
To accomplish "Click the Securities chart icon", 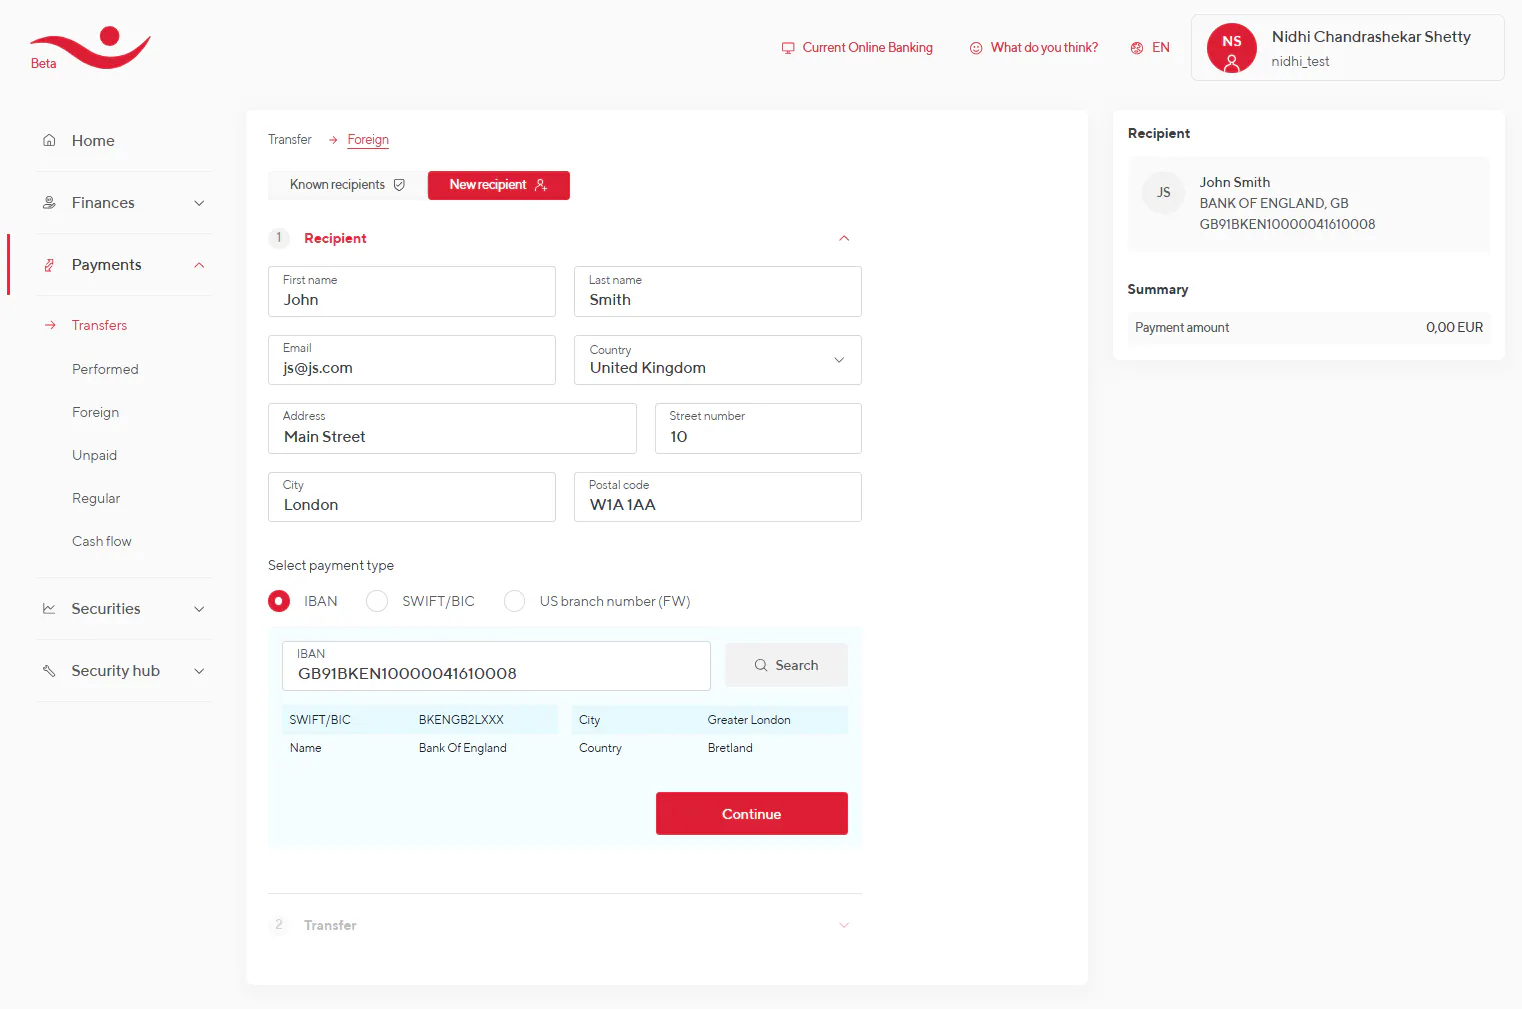I will [x=49, y=608].
